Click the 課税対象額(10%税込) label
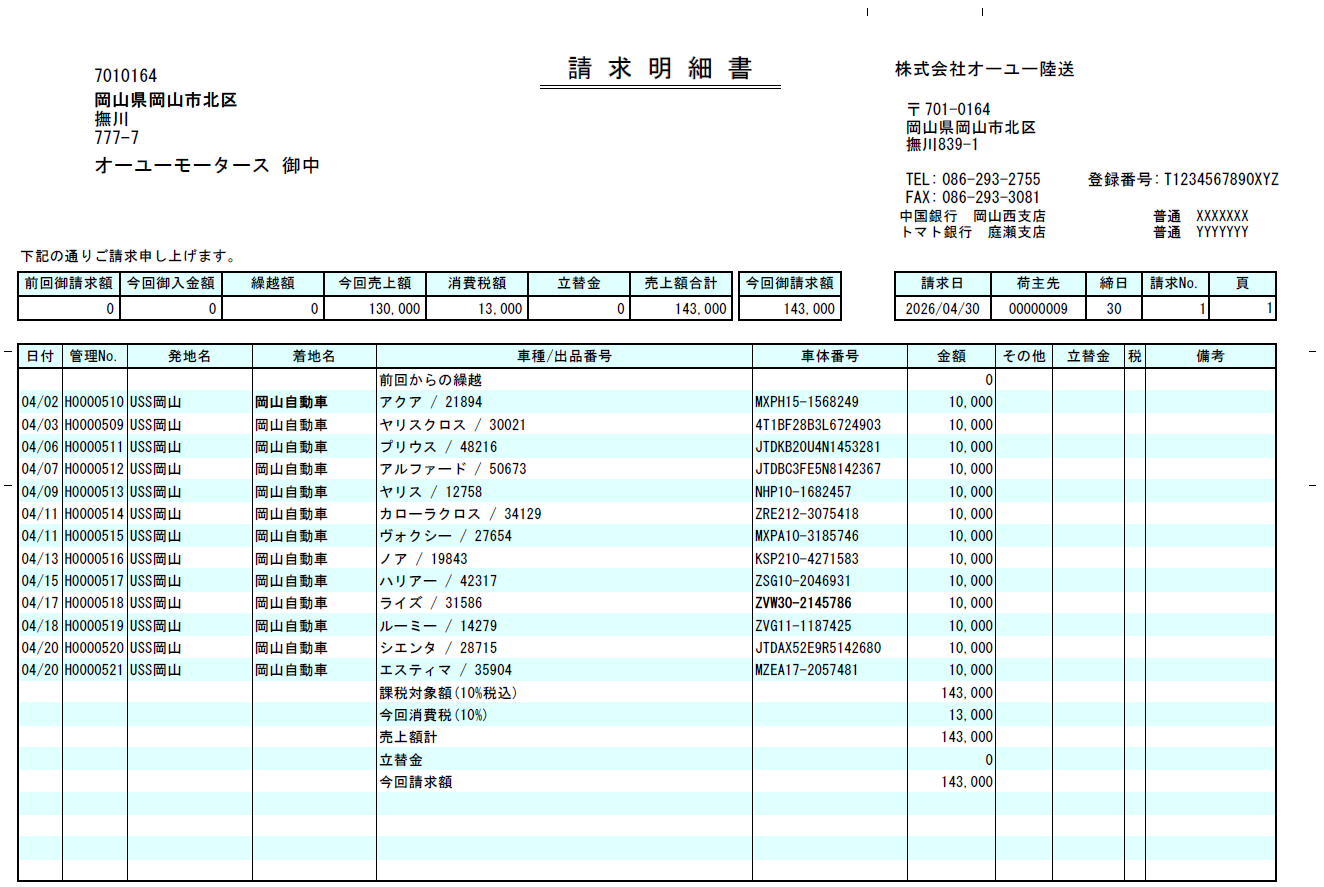Image resolution: width=1324 pixels, height=887 pixels. 448,693
